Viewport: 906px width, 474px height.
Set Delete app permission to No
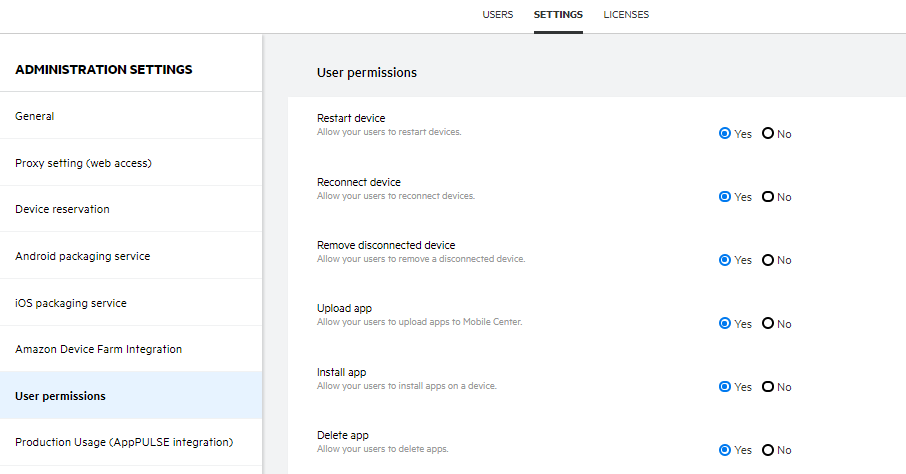click(x=768, y=450)
